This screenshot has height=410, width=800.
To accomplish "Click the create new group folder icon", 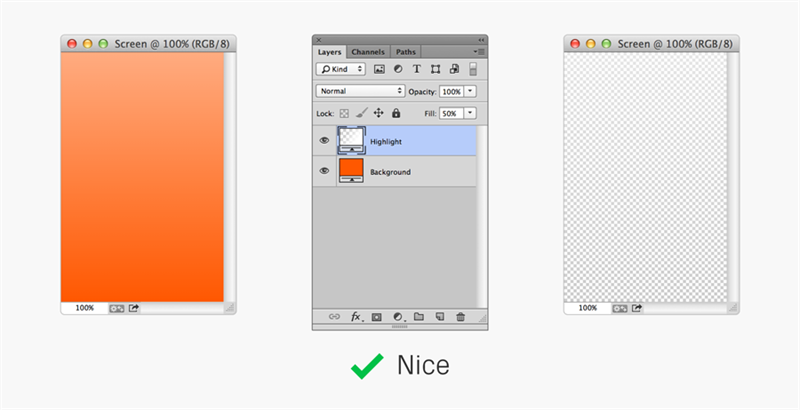I will (x=419, y=317).
